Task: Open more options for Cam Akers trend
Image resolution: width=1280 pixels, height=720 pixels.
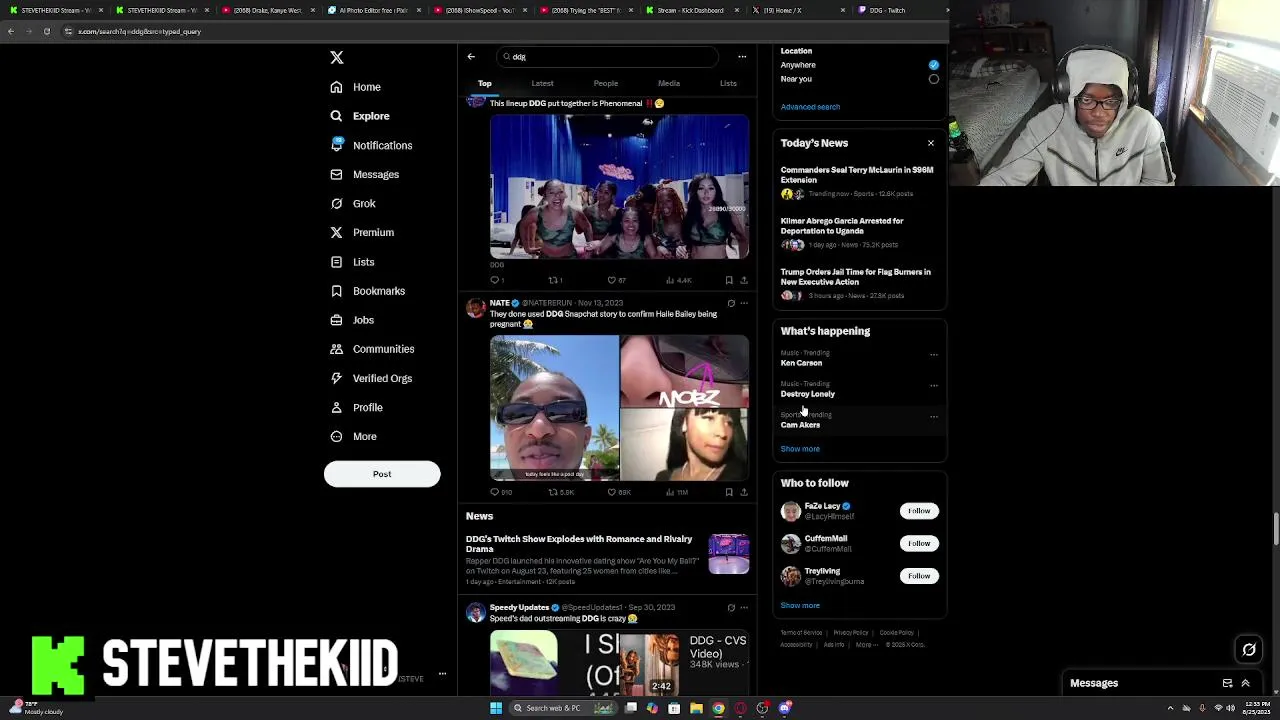Action: tap(934, 416)
